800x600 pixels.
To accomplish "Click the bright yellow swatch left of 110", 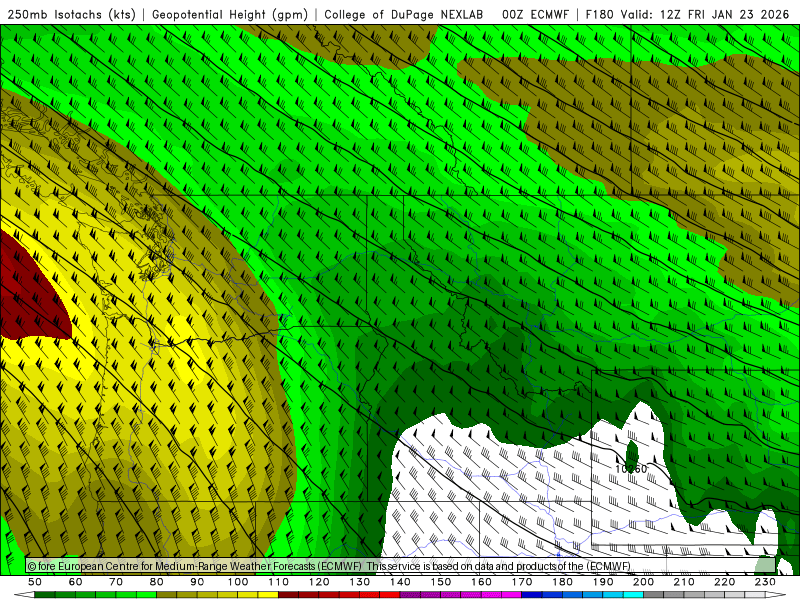I will tap(268, 595).
